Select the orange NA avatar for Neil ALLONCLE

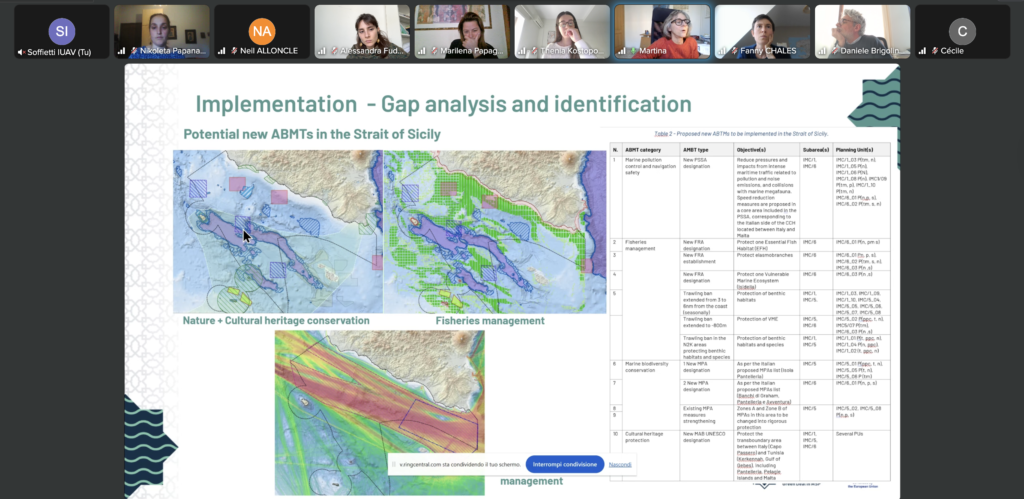pyautogui.click(x=261, y=29)
